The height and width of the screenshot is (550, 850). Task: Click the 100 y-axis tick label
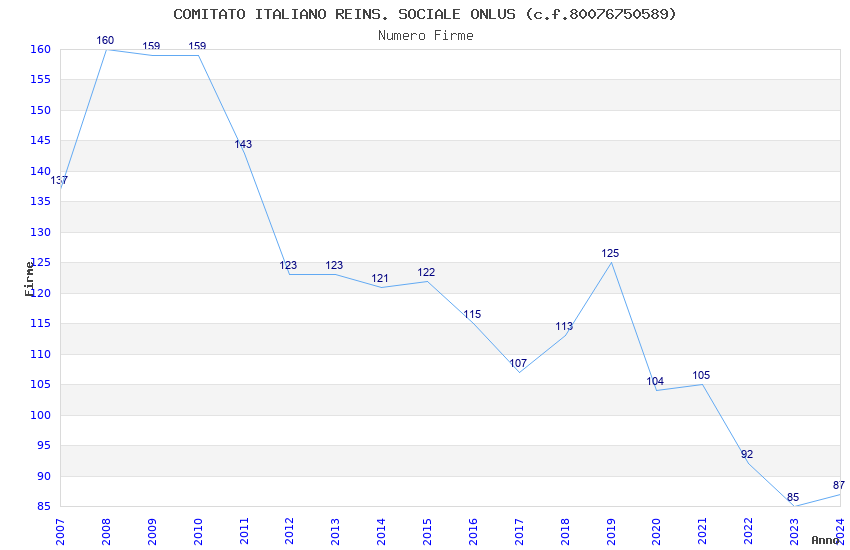click(x=40, y=415)
